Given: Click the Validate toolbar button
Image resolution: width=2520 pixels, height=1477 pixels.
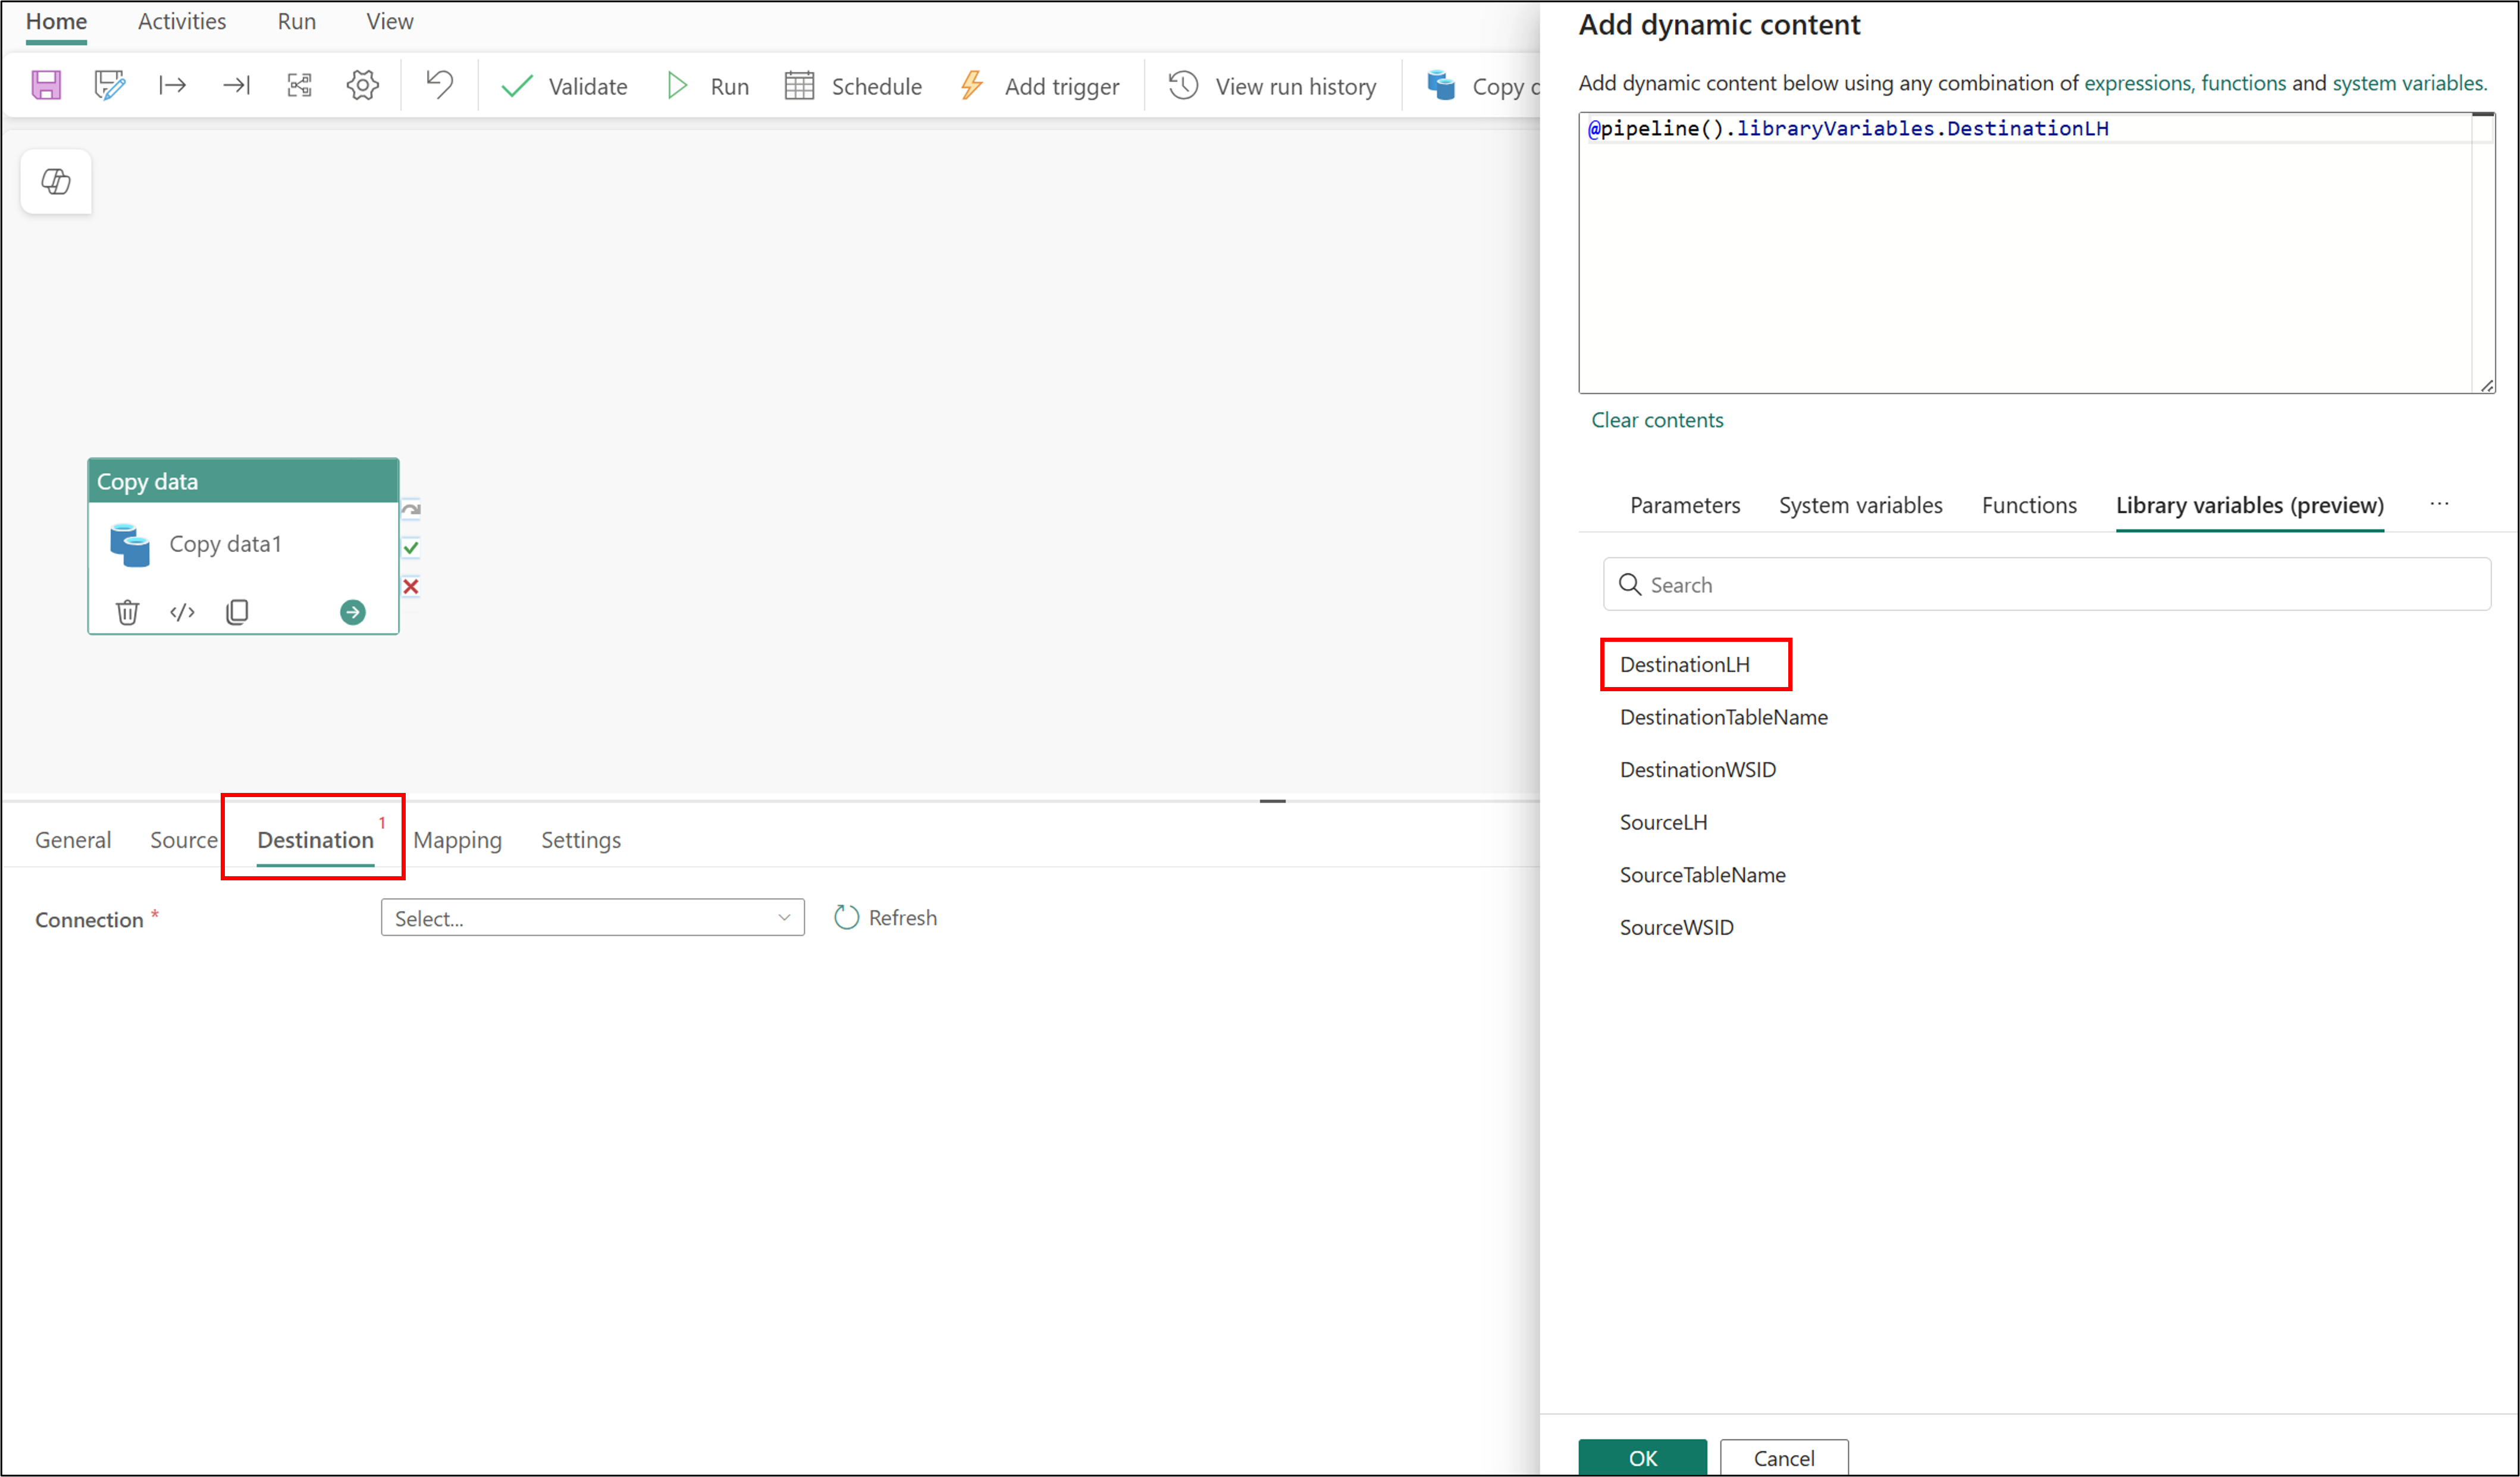Looking at the screenshot, I should 565,86.
